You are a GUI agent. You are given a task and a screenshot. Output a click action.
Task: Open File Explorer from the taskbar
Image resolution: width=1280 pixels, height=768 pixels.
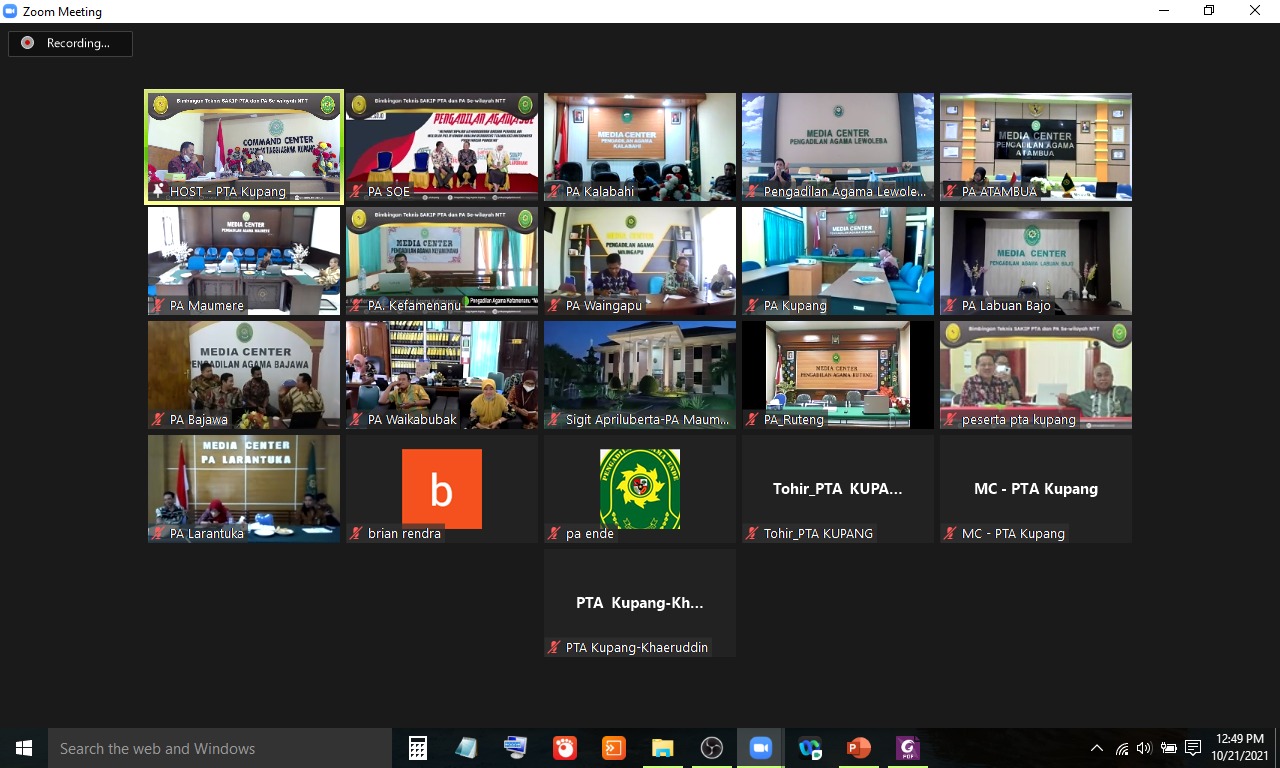point(663,748)
